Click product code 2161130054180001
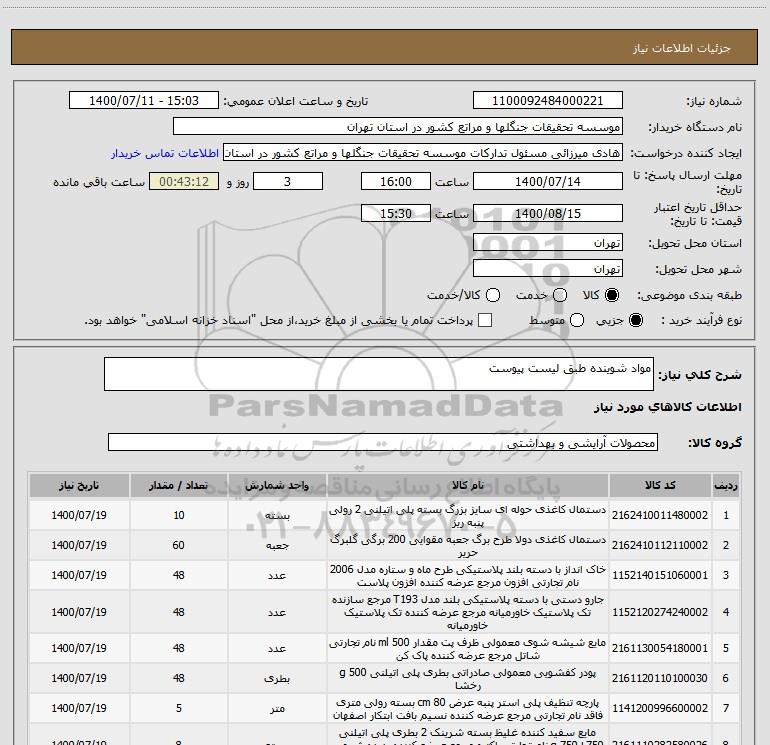This screenshot has width=770, height=745. [x=660, y=648]
